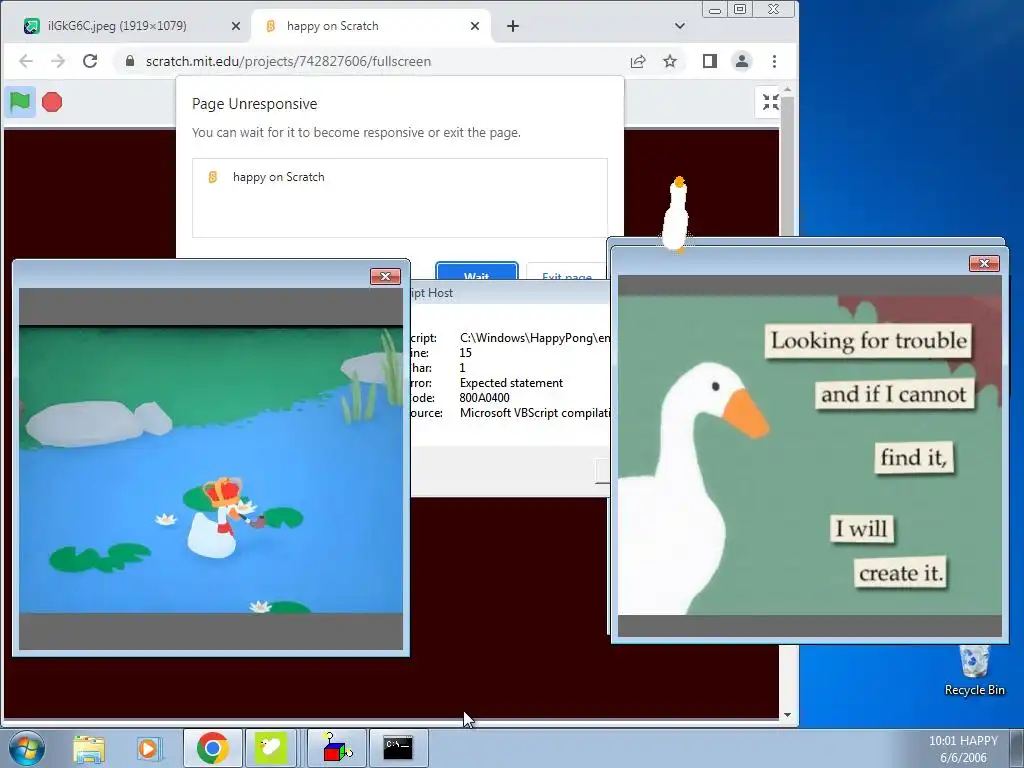Click the browser scrollbar up arrow
The image size is (1024, 768).
click(x=787, y=89)
